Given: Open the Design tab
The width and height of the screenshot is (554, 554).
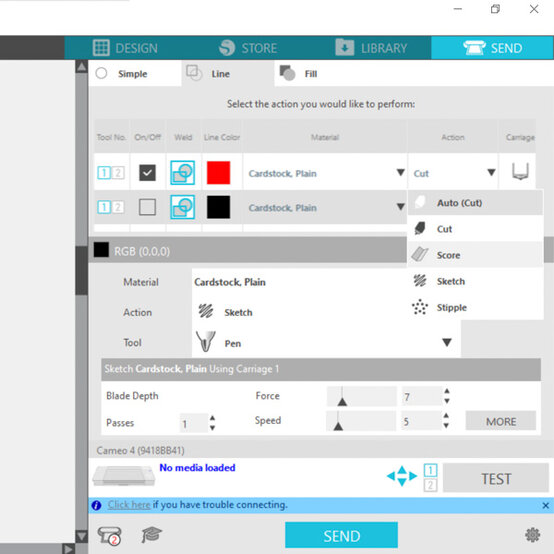Looking at the screenshot, I should pos(125,48).
